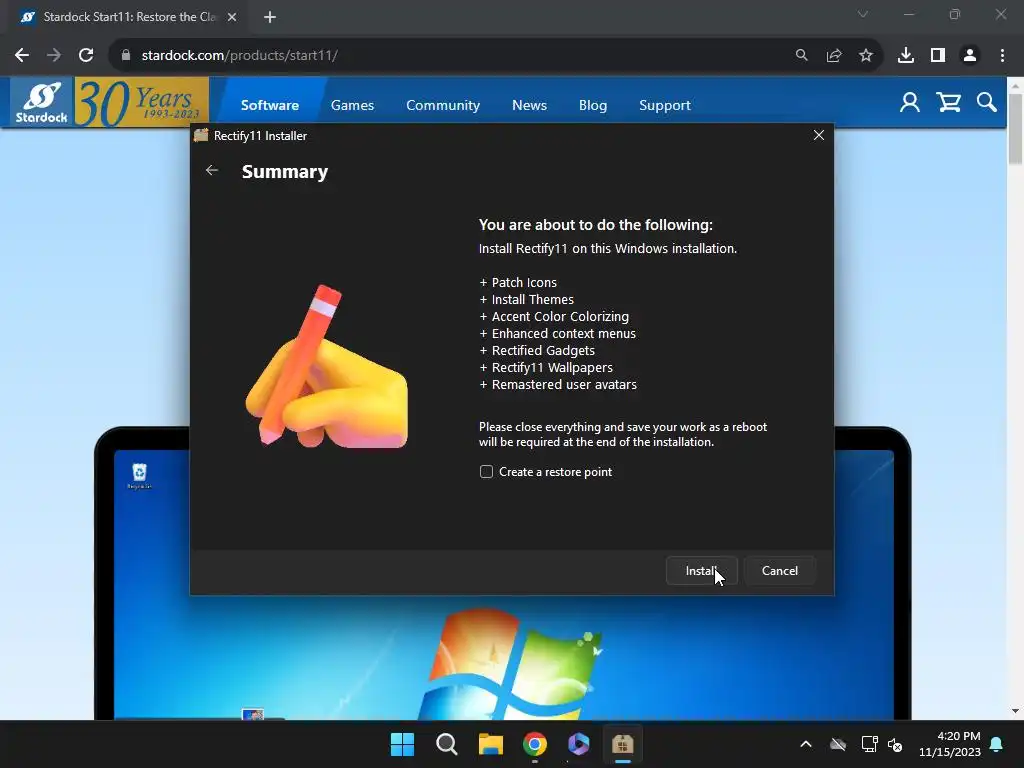Open the Games menu on Stardock site
Screen dimensions: 1024x768
click(352, 105)
